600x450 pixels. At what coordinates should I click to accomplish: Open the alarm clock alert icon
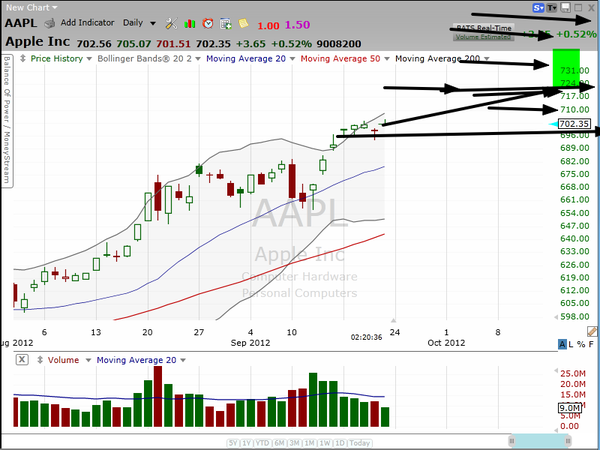(208, 23)
